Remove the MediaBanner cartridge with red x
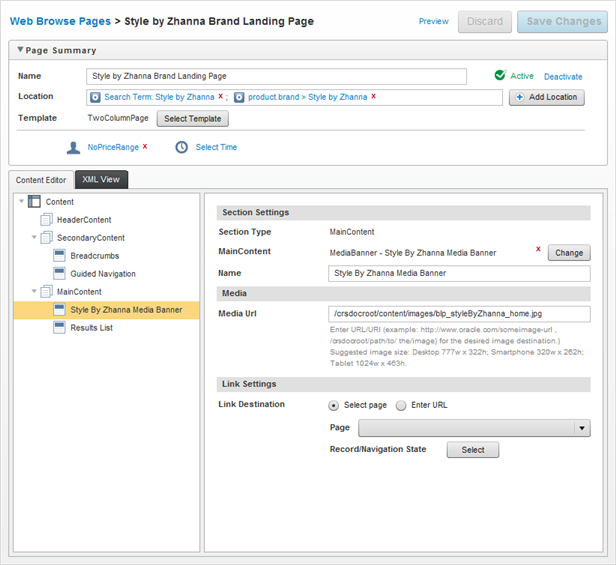The height and width of the screenshot is (565, 616). (x=538, y=249)
